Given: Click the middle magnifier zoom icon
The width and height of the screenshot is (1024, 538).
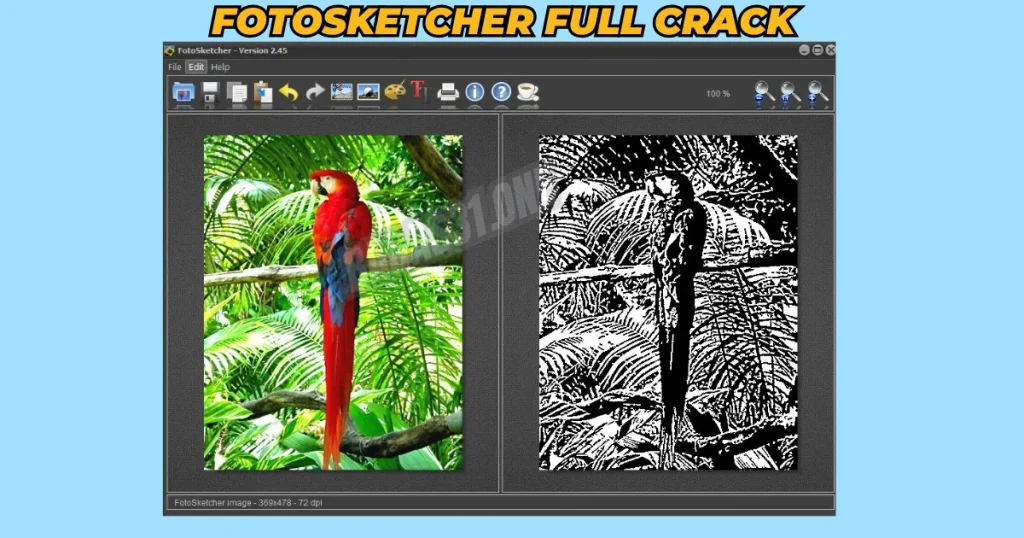Looking at the screenshot, I should click(790, 94).
